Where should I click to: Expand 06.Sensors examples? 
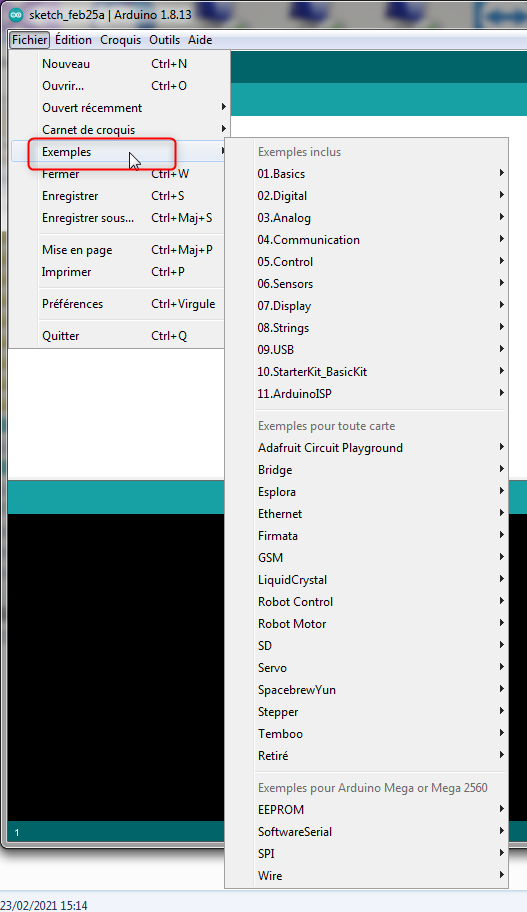(x=366, y=284)
